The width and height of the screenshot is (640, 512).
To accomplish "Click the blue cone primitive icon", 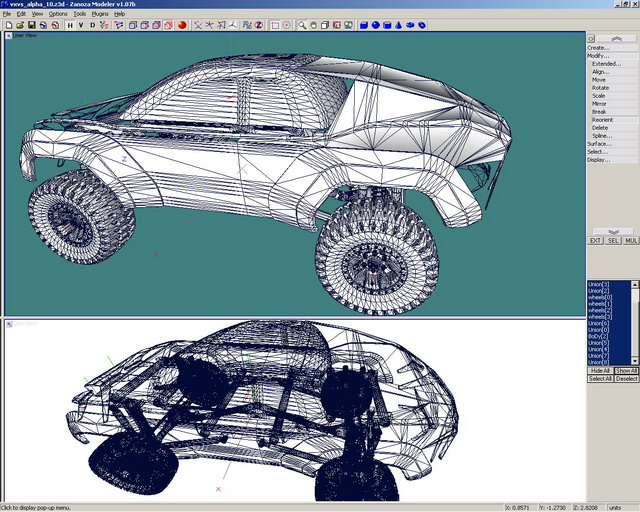I will click(x=399, y=25).
